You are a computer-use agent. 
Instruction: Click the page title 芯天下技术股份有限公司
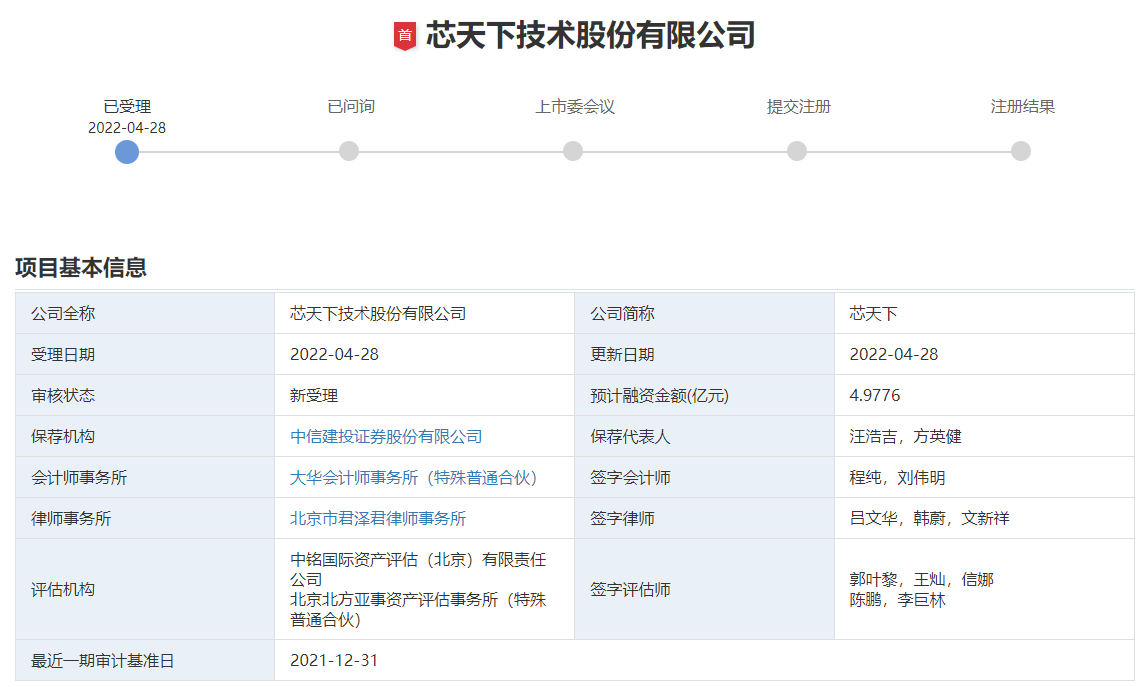(591, 35)
